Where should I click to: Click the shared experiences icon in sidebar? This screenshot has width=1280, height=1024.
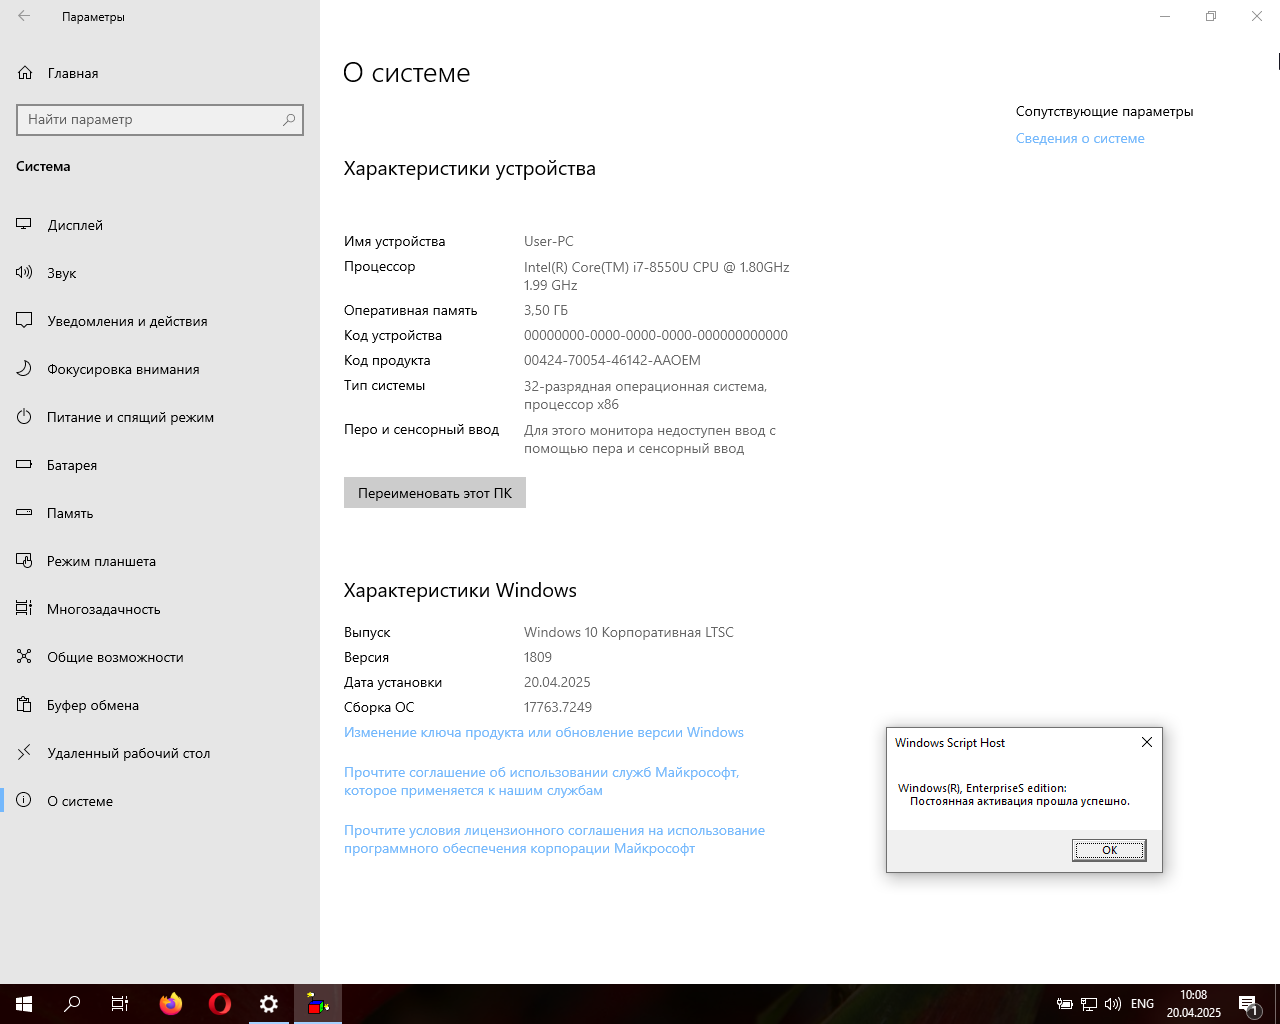click(x=24, y=656)
